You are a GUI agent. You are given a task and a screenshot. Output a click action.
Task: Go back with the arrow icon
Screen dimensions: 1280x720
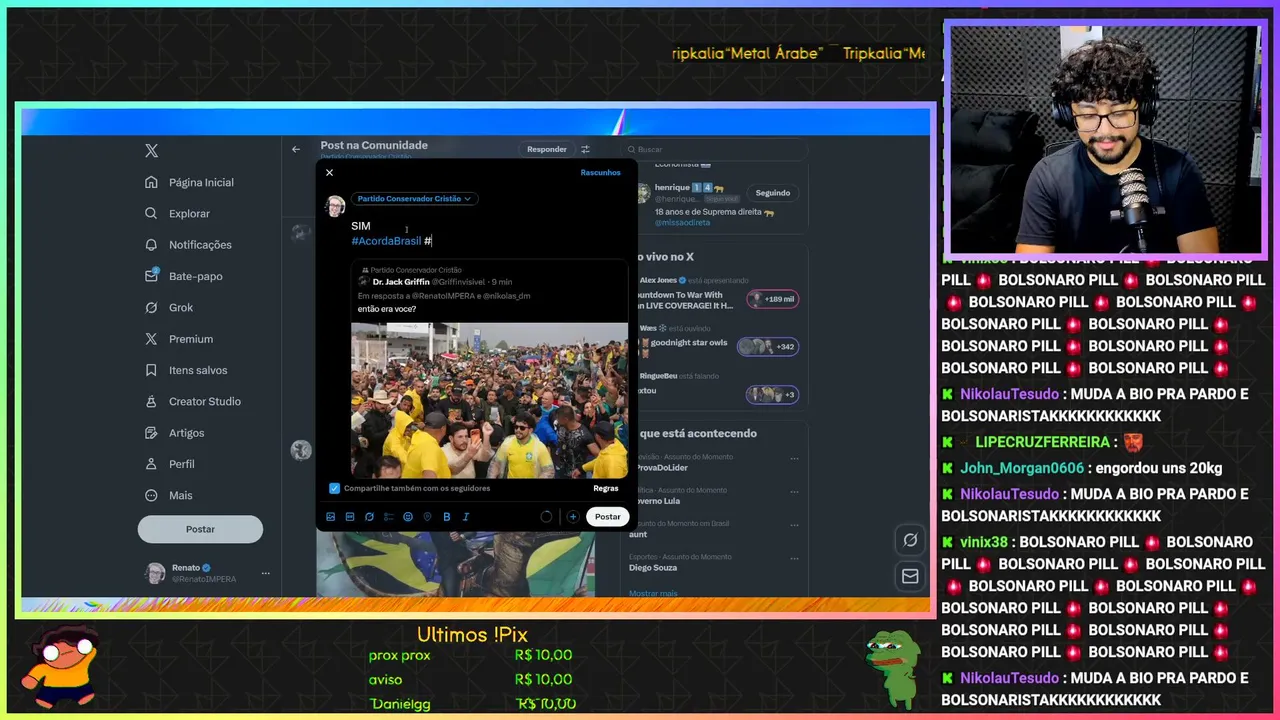296,149
